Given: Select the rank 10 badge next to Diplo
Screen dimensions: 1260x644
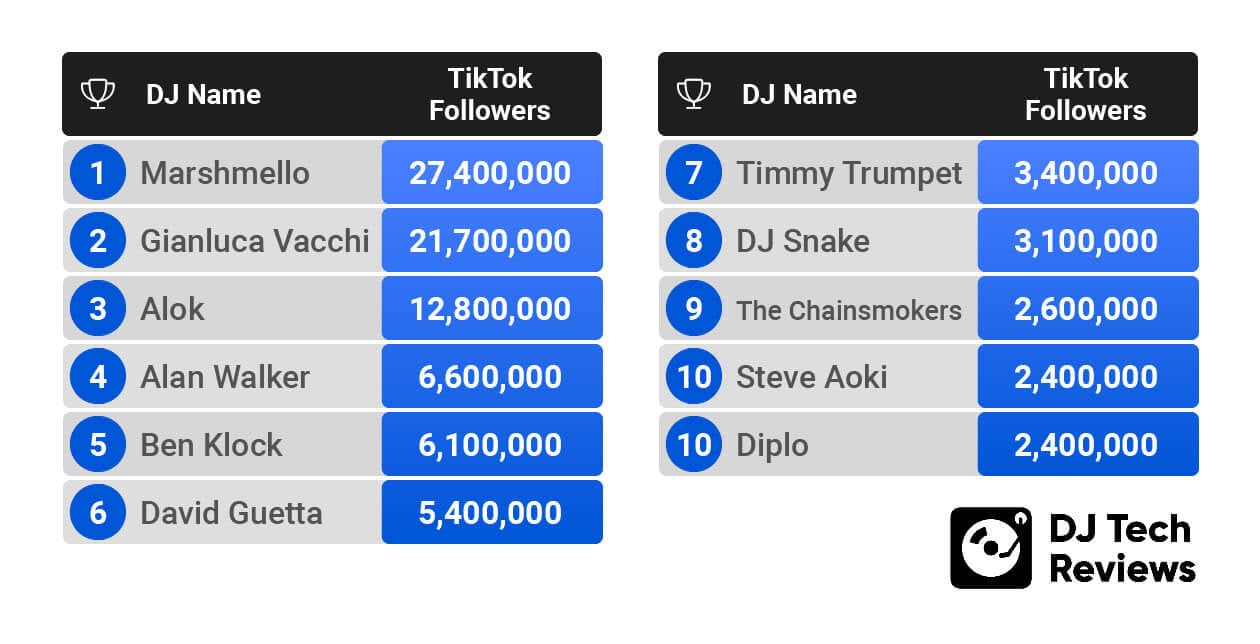Looking at the screenshot, I should coord(694,445).
